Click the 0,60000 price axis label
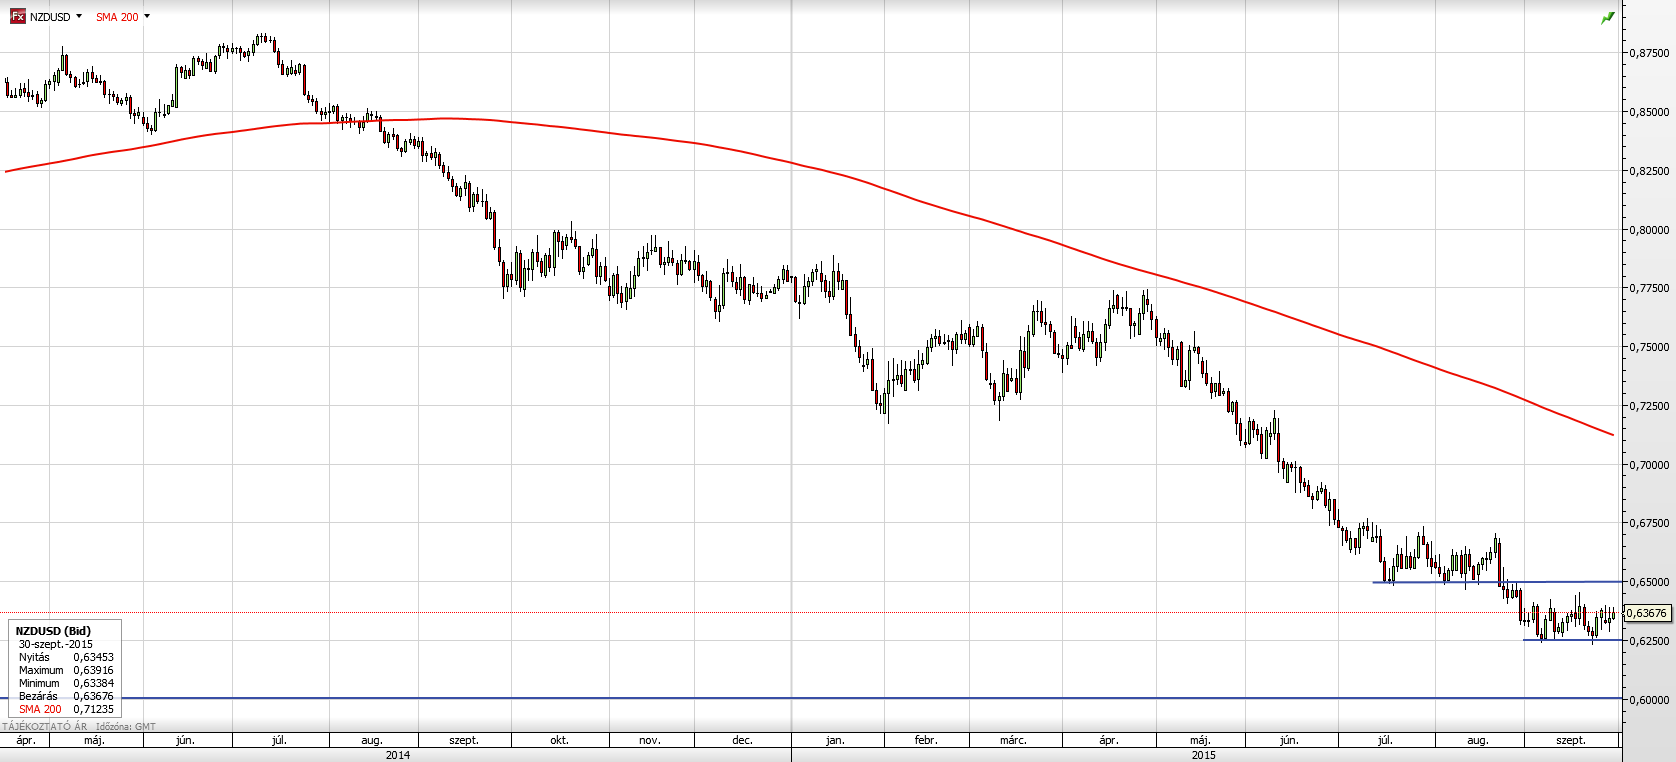 [x=1650, y=700]
